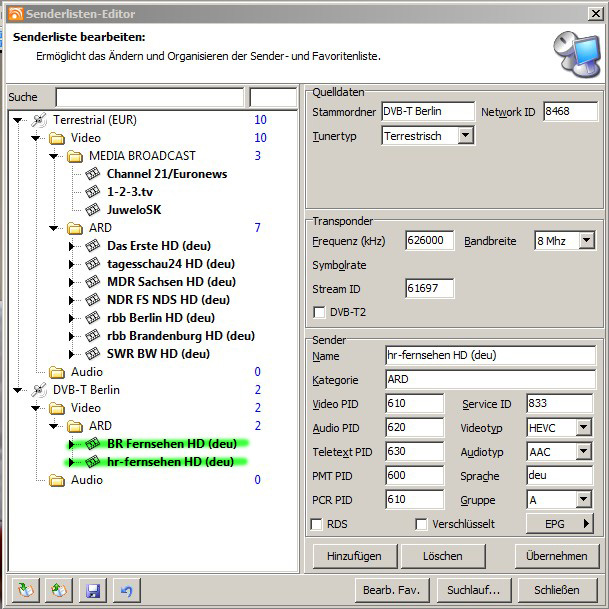Viewport: 609px width, 609px height.
Task: Click the Schließen button
Action: [x=557, y=590]
